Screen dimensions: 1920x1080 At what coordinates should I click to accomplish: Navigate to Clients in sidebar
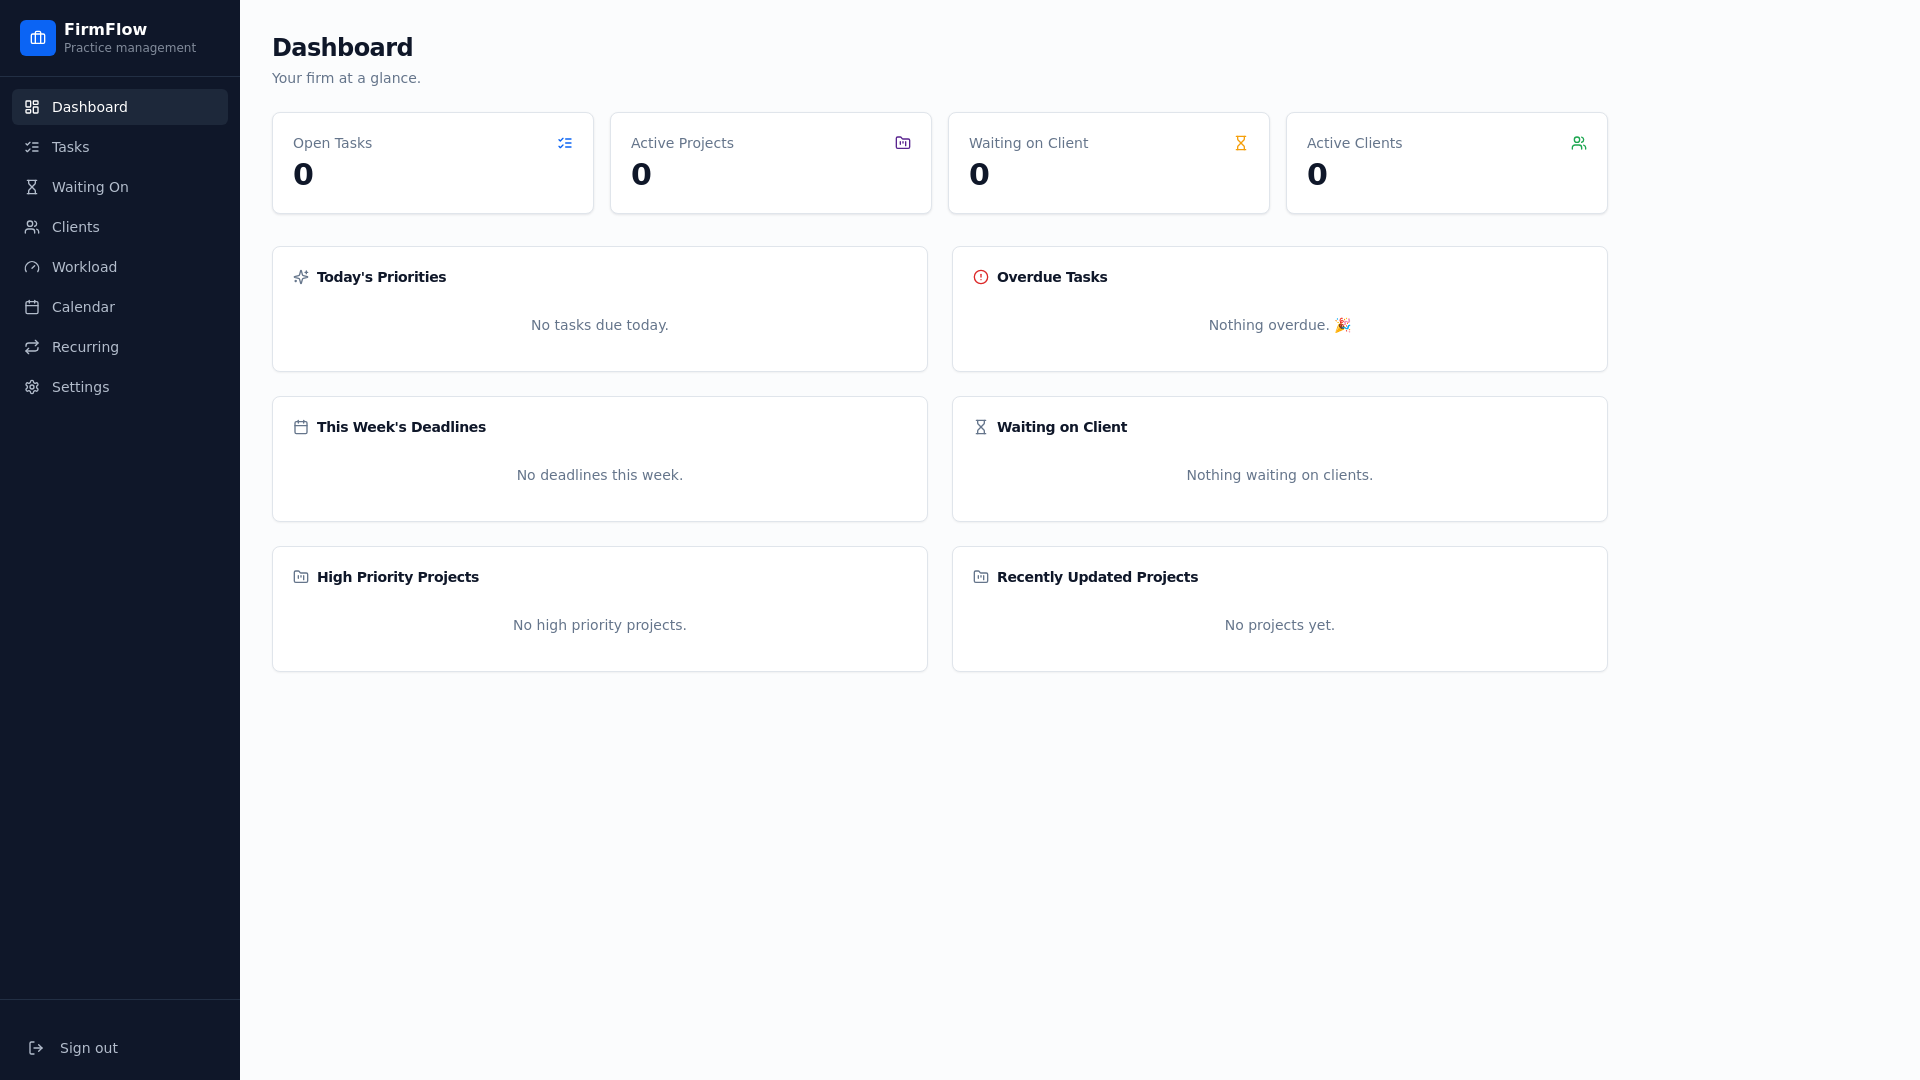120,227
